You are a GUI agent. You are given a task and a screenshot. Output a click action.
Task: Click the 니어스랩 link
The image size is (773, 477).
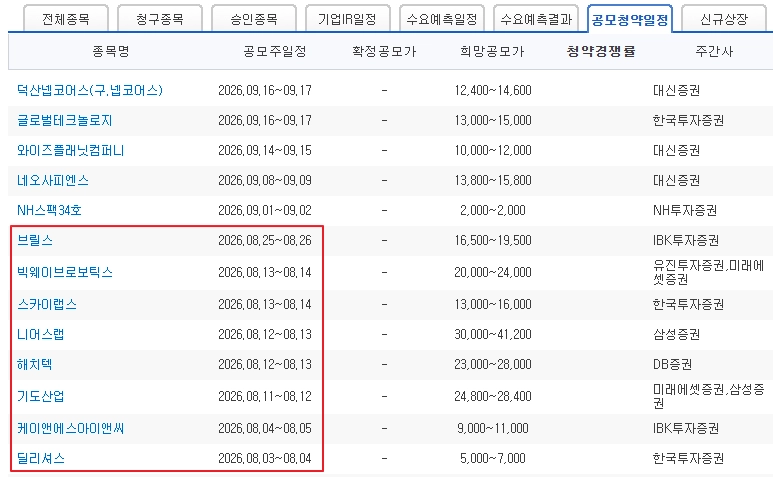point(40,335)
